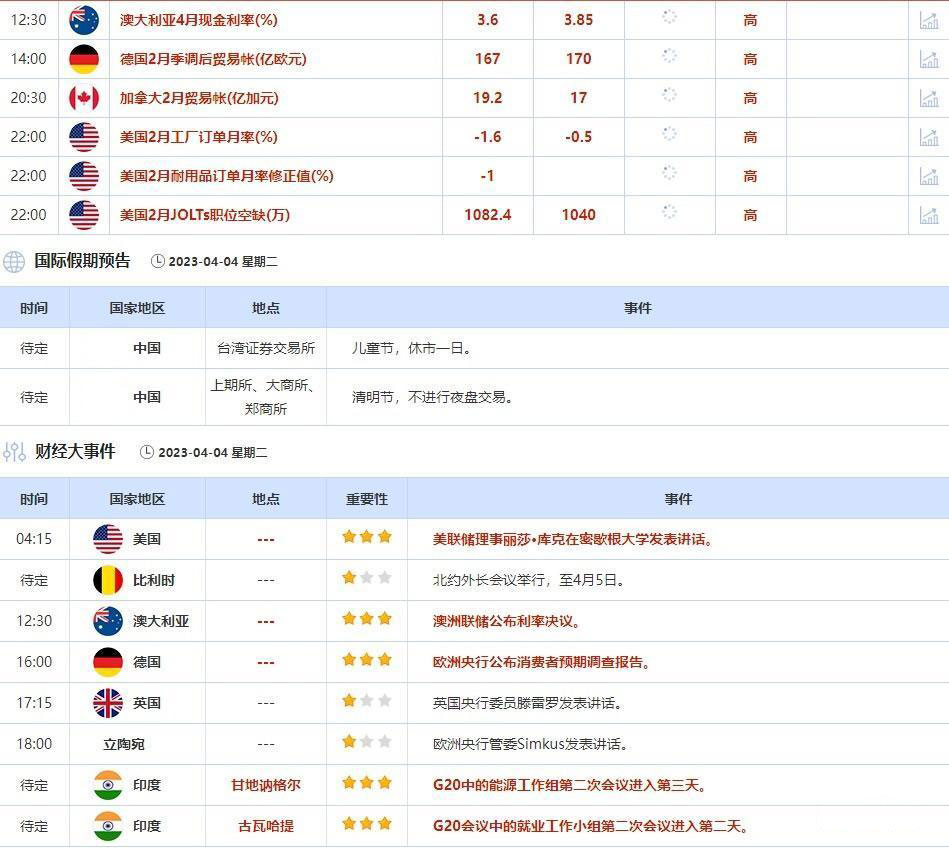Toggle the third star on the Australia rate decision event
Image resolution: width=949 pixels, height=849 pixels.
(x=384, y=619)
